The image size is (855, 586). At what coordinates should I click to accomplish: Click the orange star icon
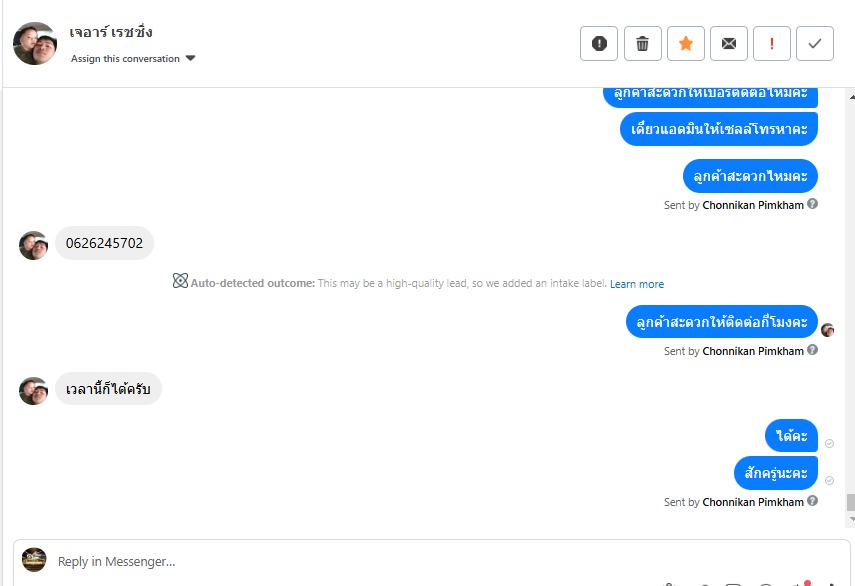(x=686, y=44)
